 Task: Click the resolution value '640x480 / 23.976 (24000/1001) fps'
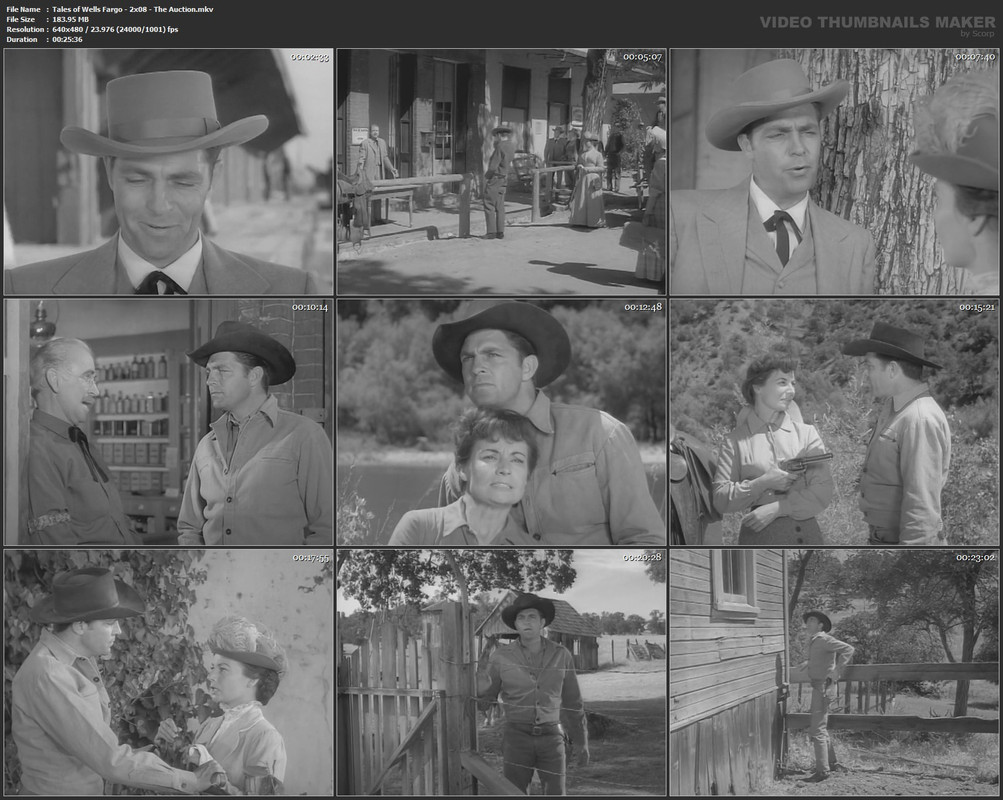(115, 29)
